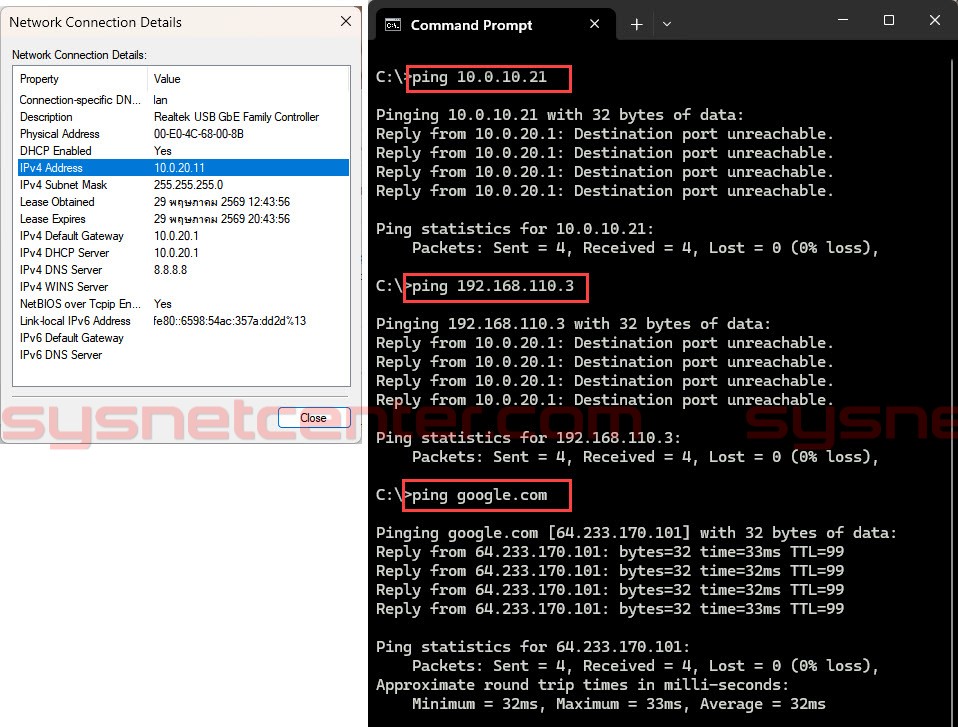Click the DNS value 8.8.8.8
The image size is (958, 727).
click(170, 270)
